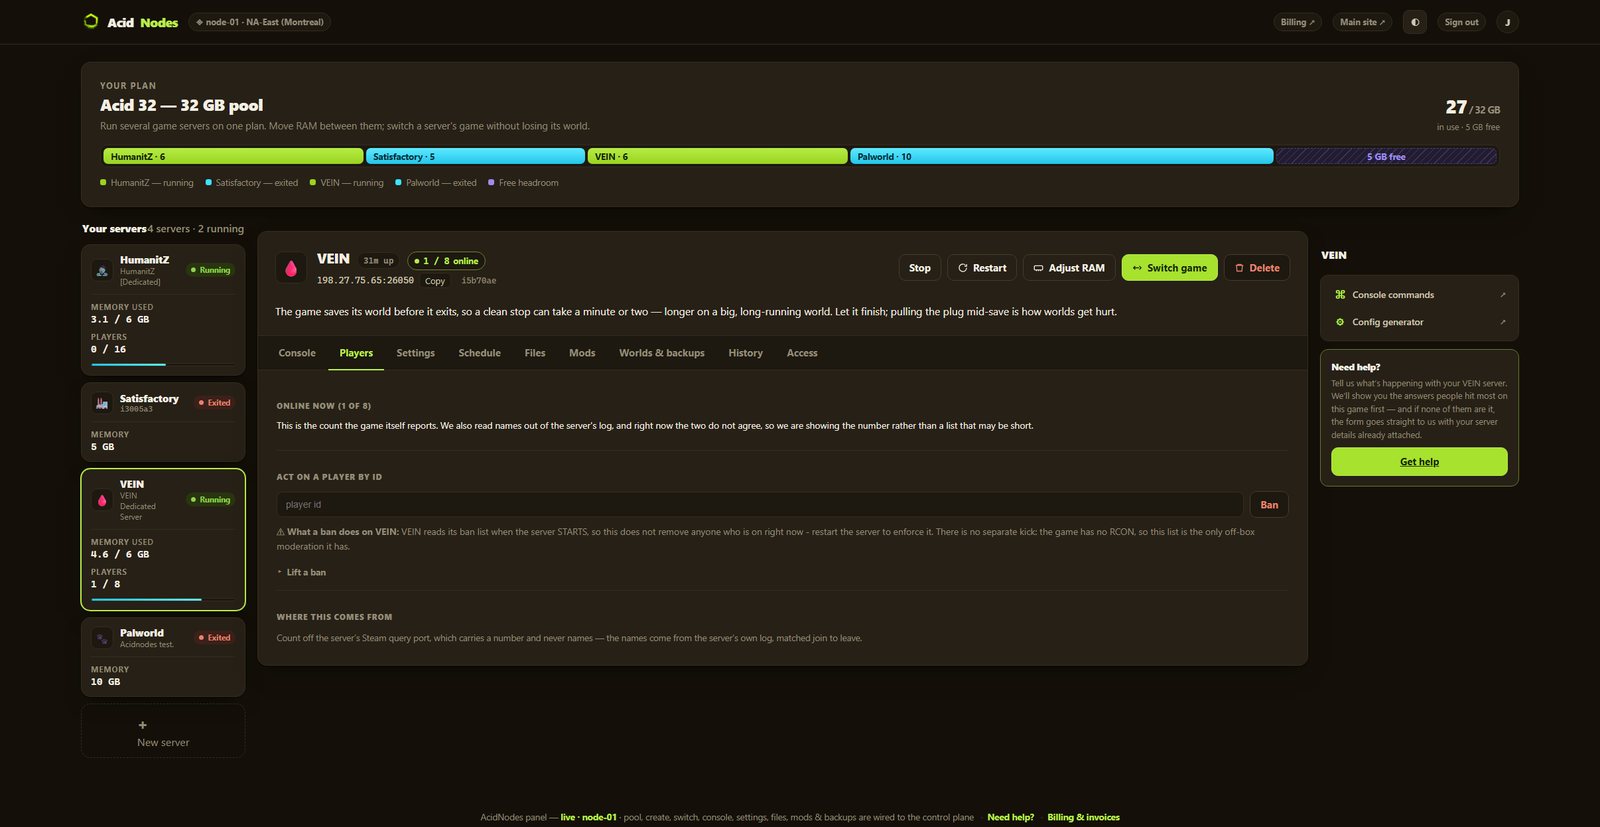
Task: Click the green Get help button
Action: pos(1419,462)
